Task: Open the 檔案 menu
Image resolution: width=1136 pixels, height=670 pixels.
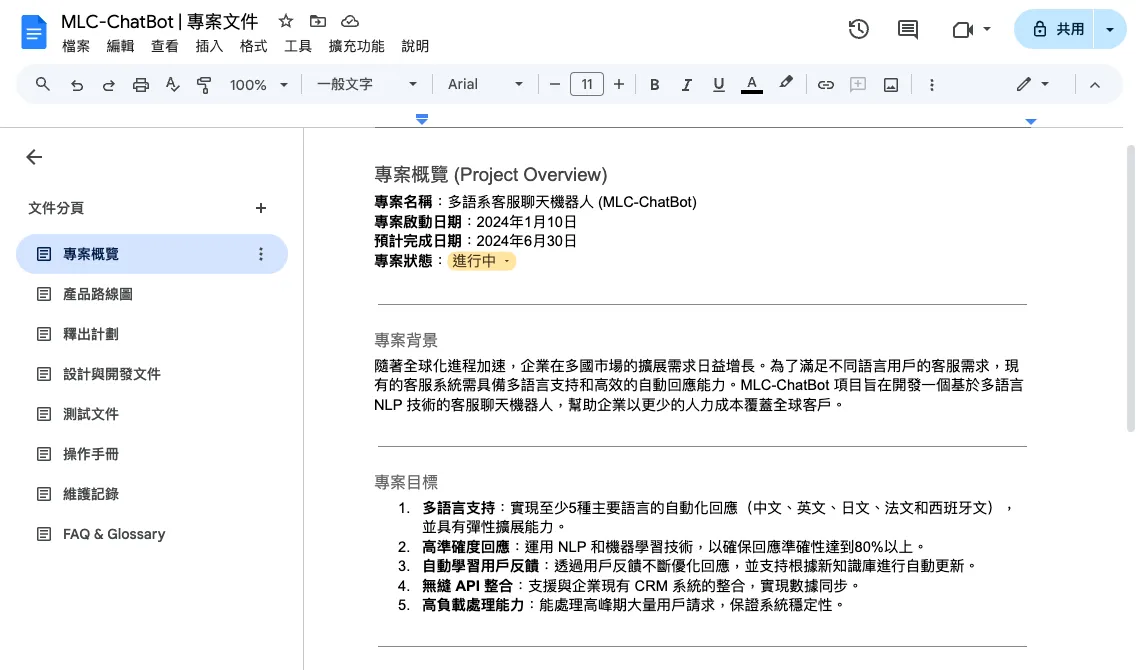Action: point(76,46)
